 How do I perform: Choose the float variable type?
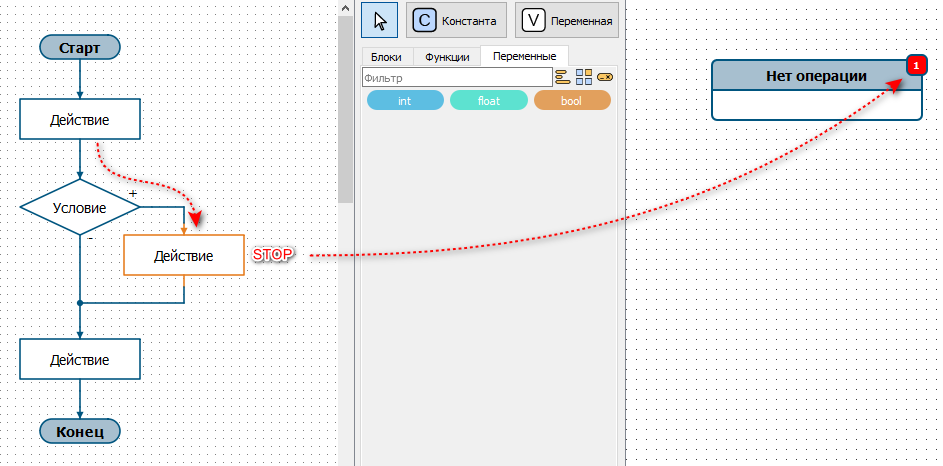[x=488, y=100]
